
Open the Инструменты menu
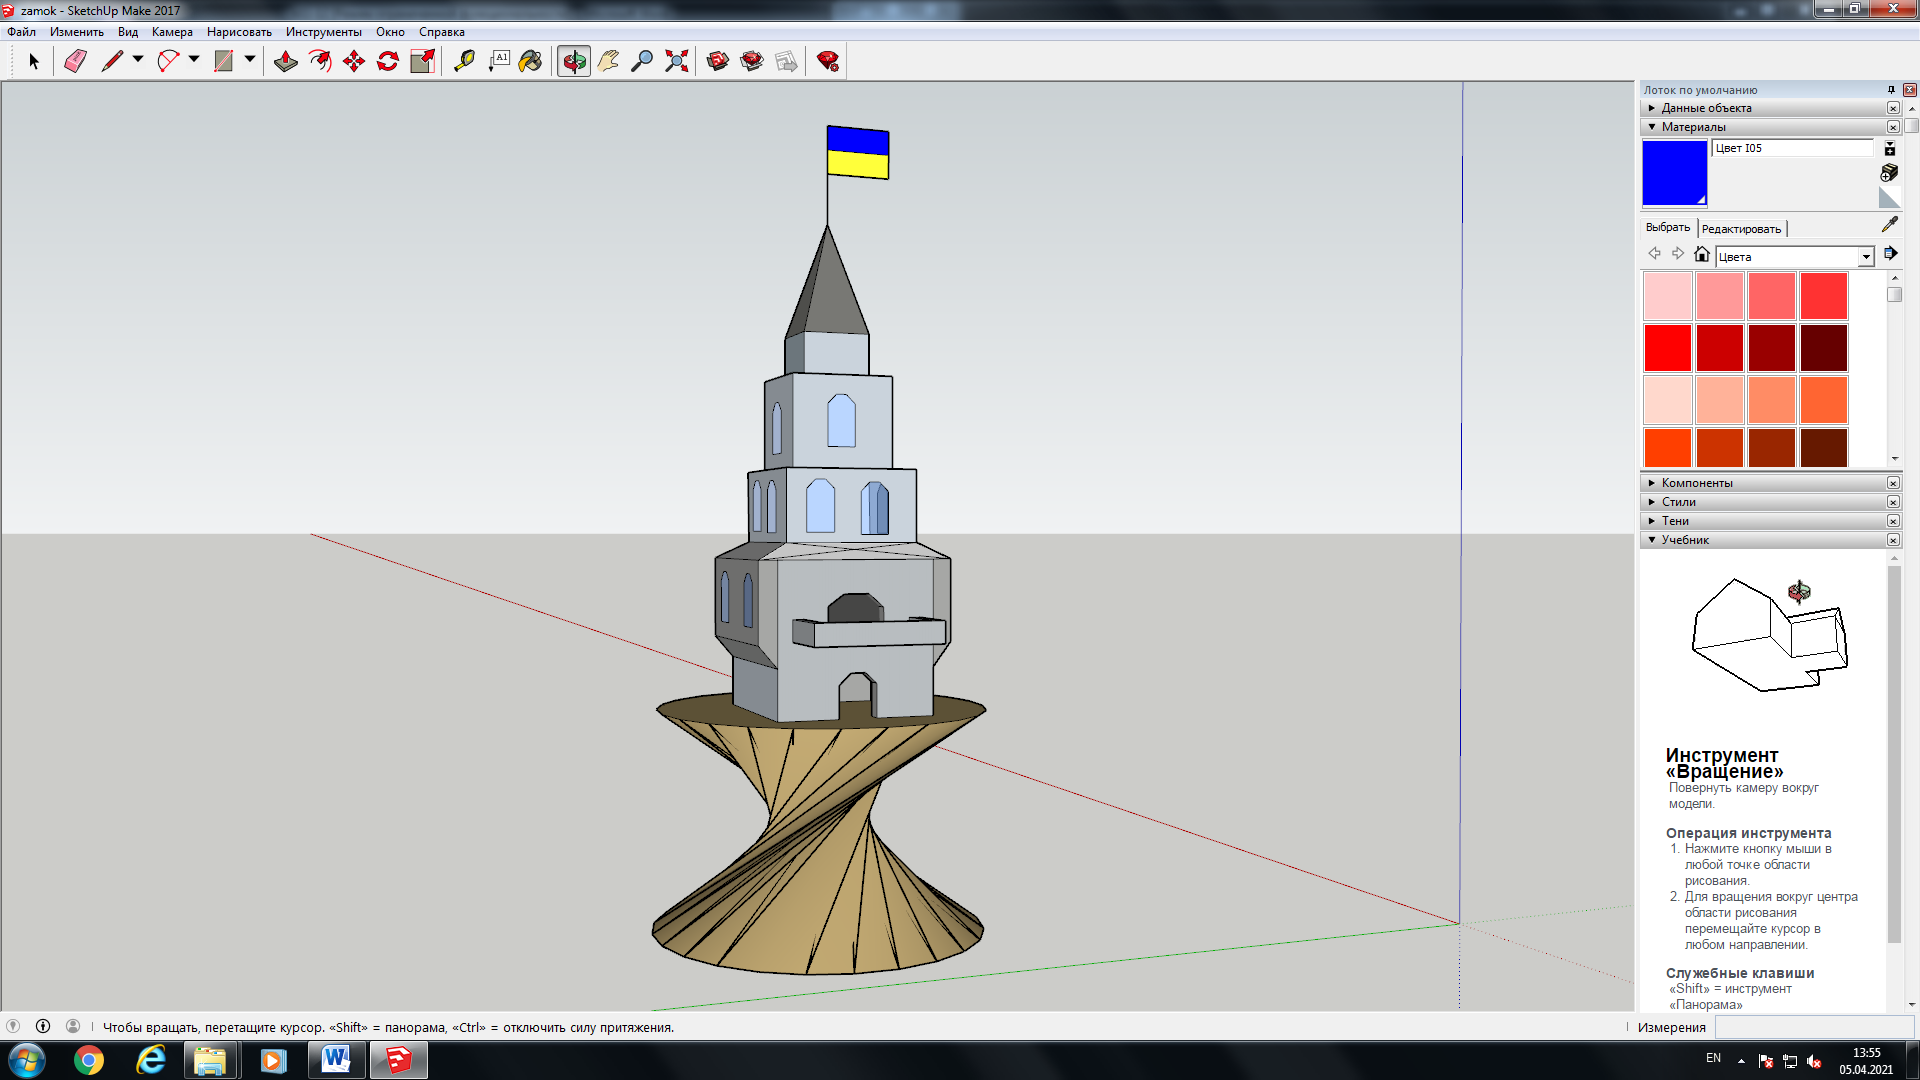click(x=324, y=32)
